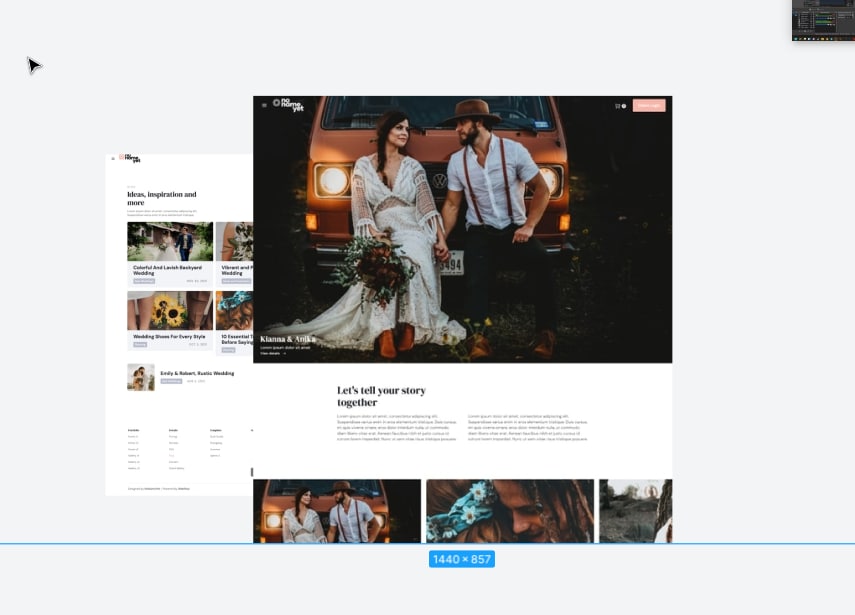Select the 'Kianna & Anika' hero title

[287, 339]
